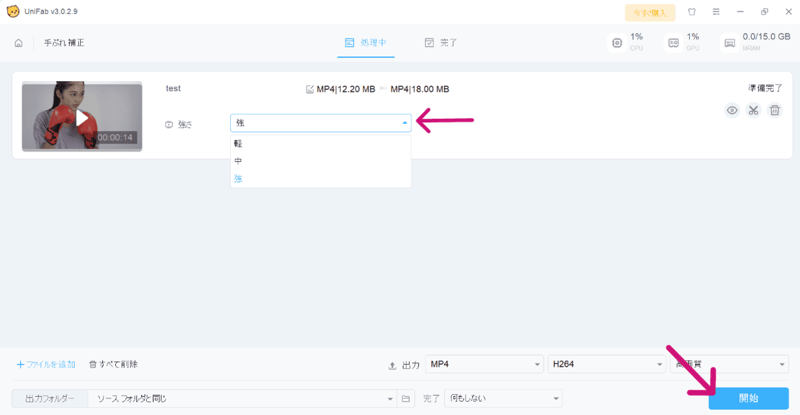
Task: Click the 今すぐ購入 buy now button
Action: (650, 12)
